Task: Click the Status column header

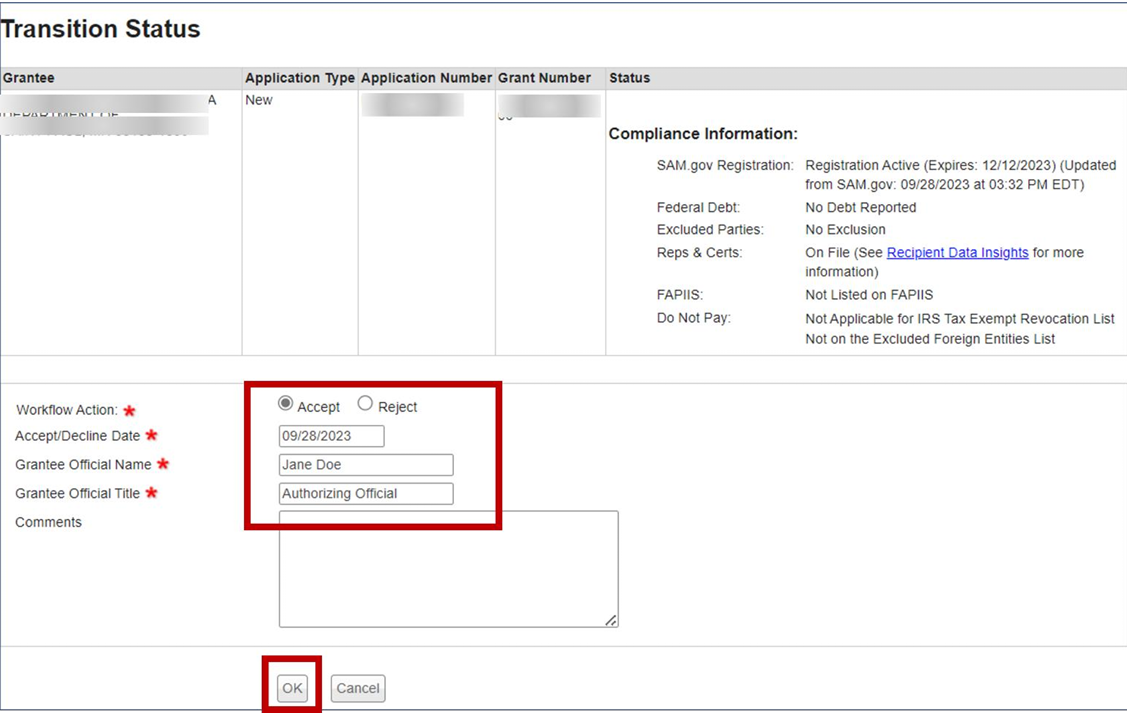Action: click(x=629, y=78)
